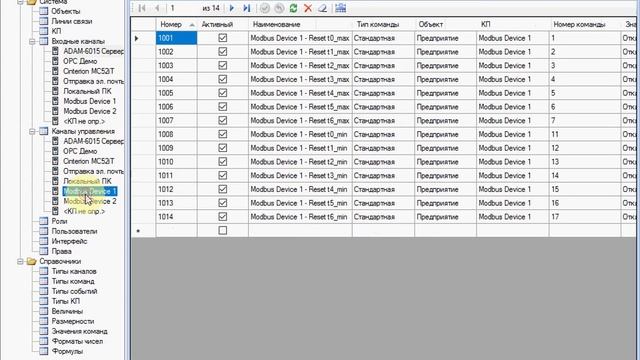Image resolution: width=640 pixels, height=360 pixels.
Task: Click the 1001 cell in Номер column
Action: pyautogui.click(x=176, y=38)
